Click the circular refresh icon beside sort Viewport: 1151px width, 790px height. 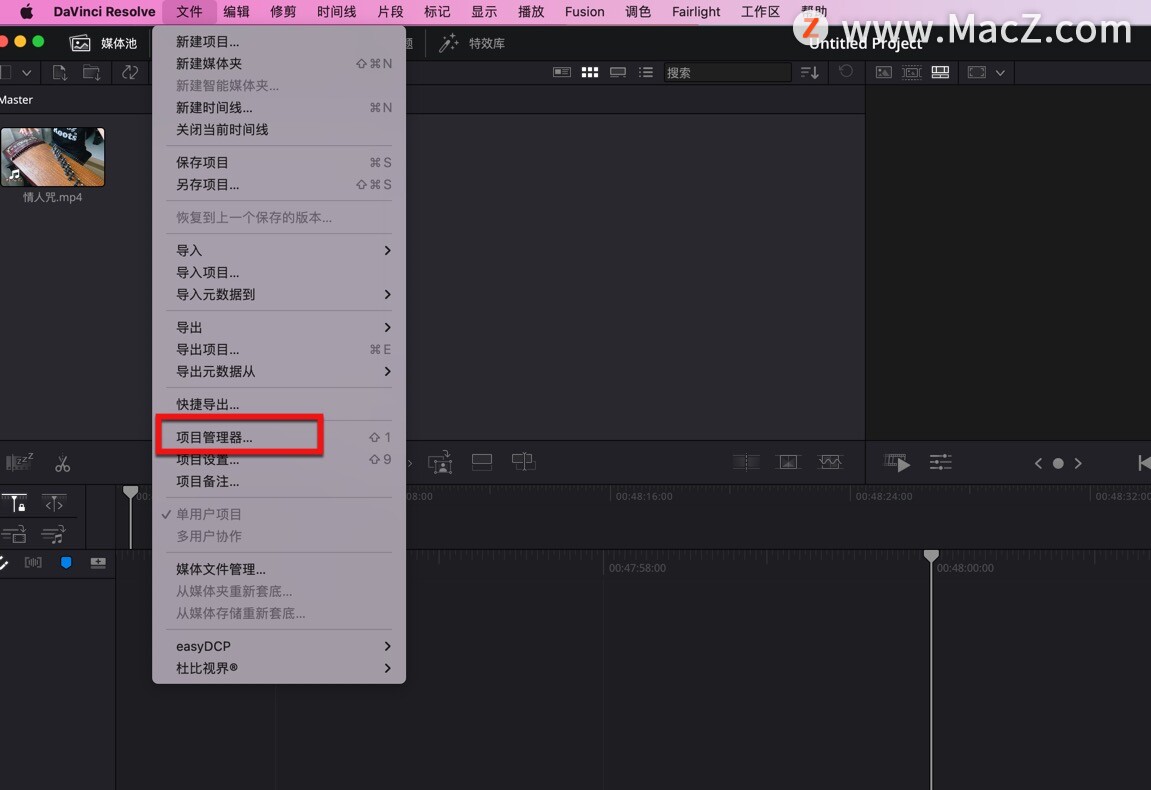(846, 71)
